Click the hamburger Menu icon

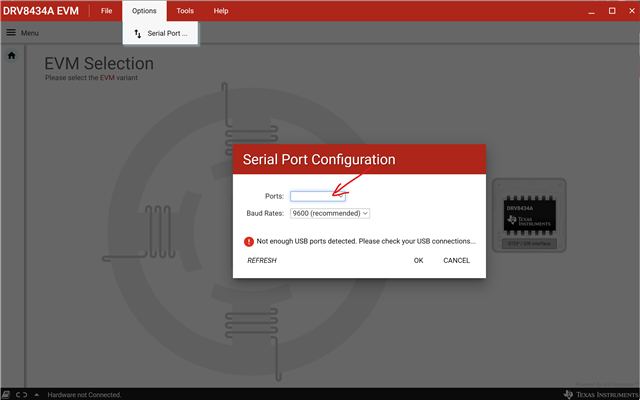11,33
